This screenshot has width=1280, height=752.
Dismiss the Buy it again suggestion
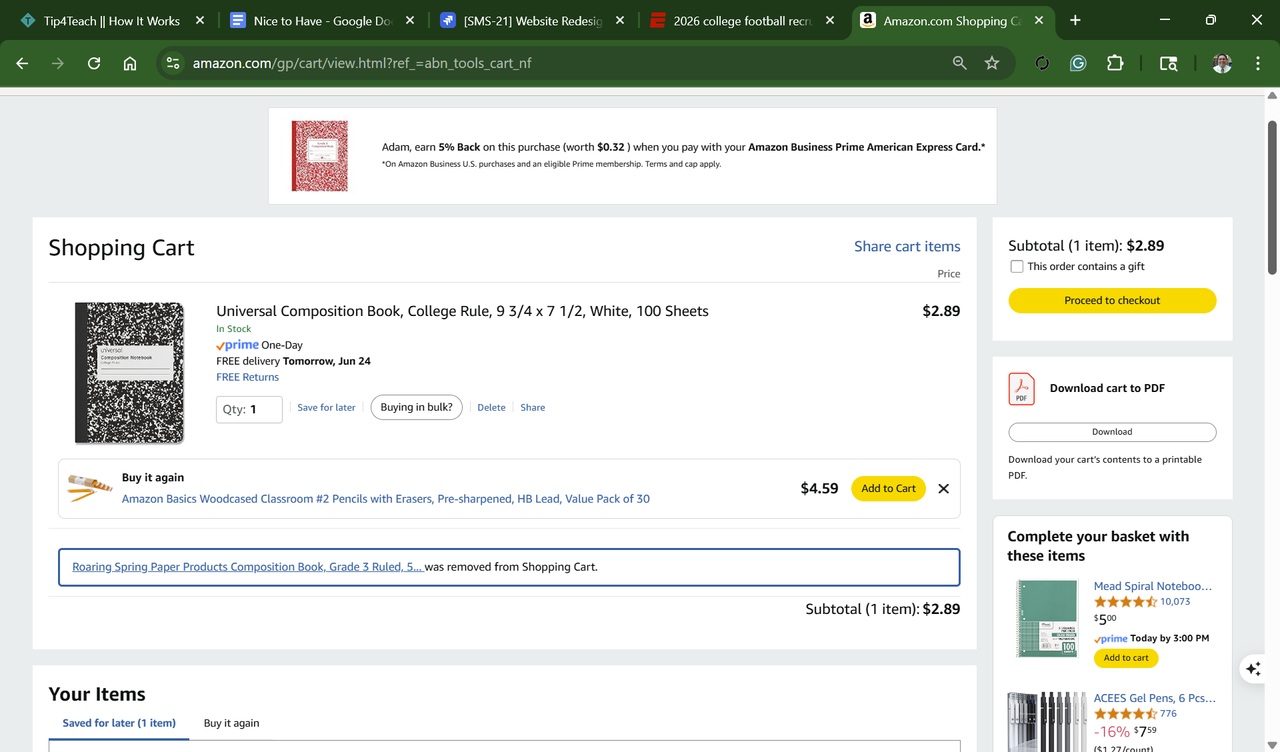[x=943, y=489]
